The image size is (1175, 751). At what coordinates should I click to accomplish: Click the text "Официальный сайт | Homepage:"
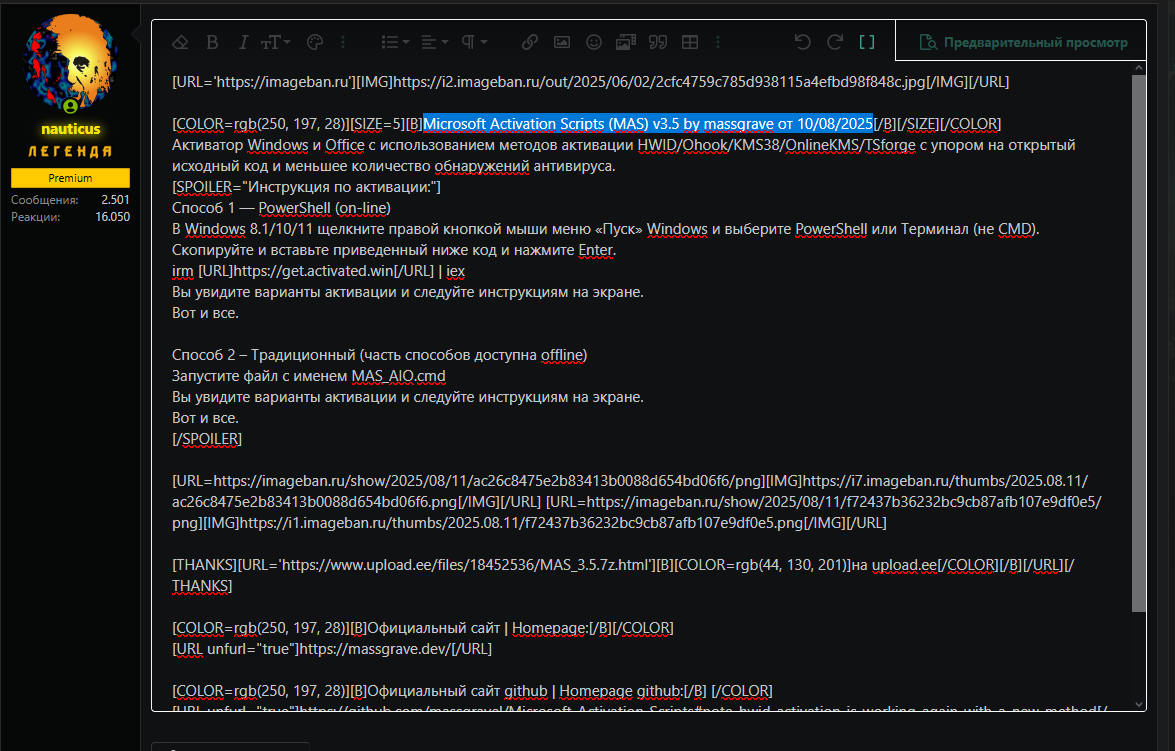coord(477,627)
